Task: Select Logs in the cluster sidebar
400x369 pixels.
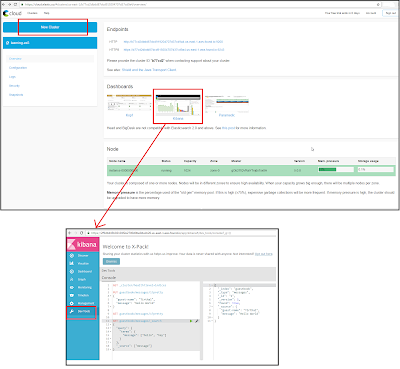Action: (x=12, y=77)
